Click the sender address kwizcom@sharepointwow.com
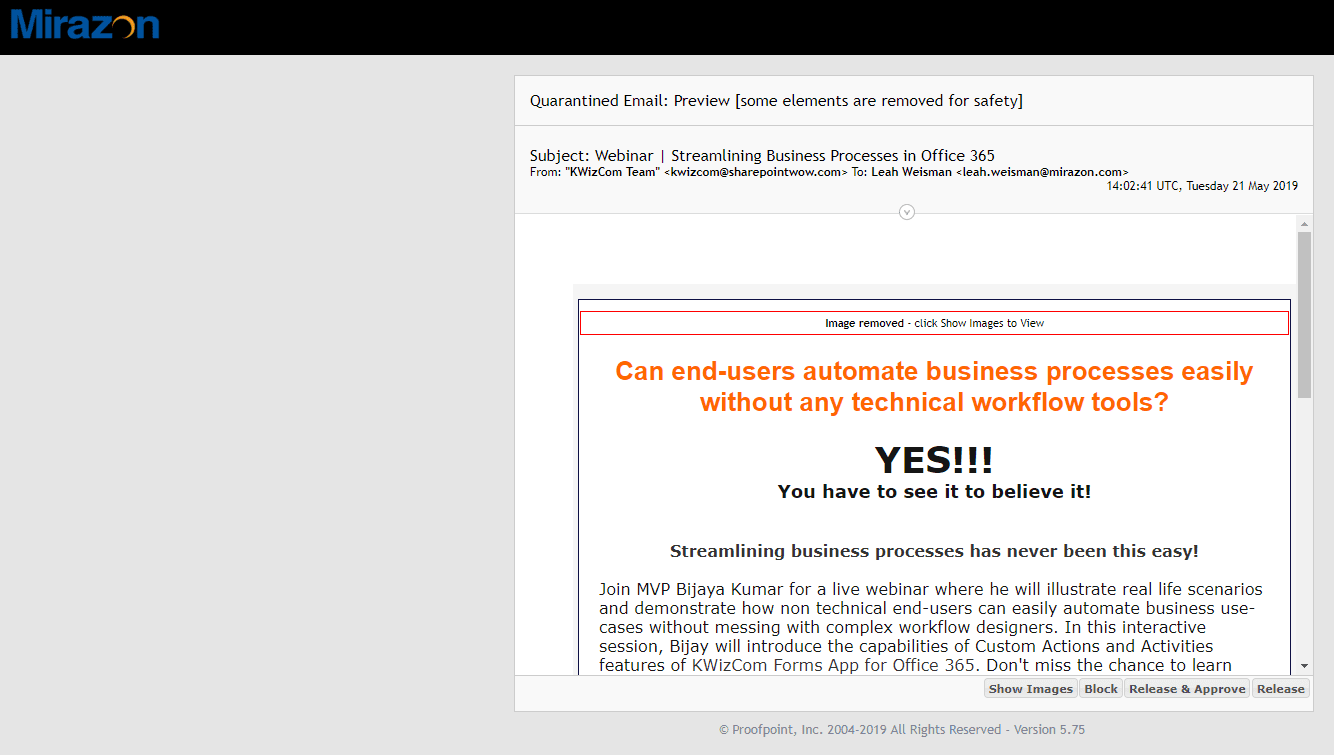Screen dimensions: 1334x755 [756, 172]
